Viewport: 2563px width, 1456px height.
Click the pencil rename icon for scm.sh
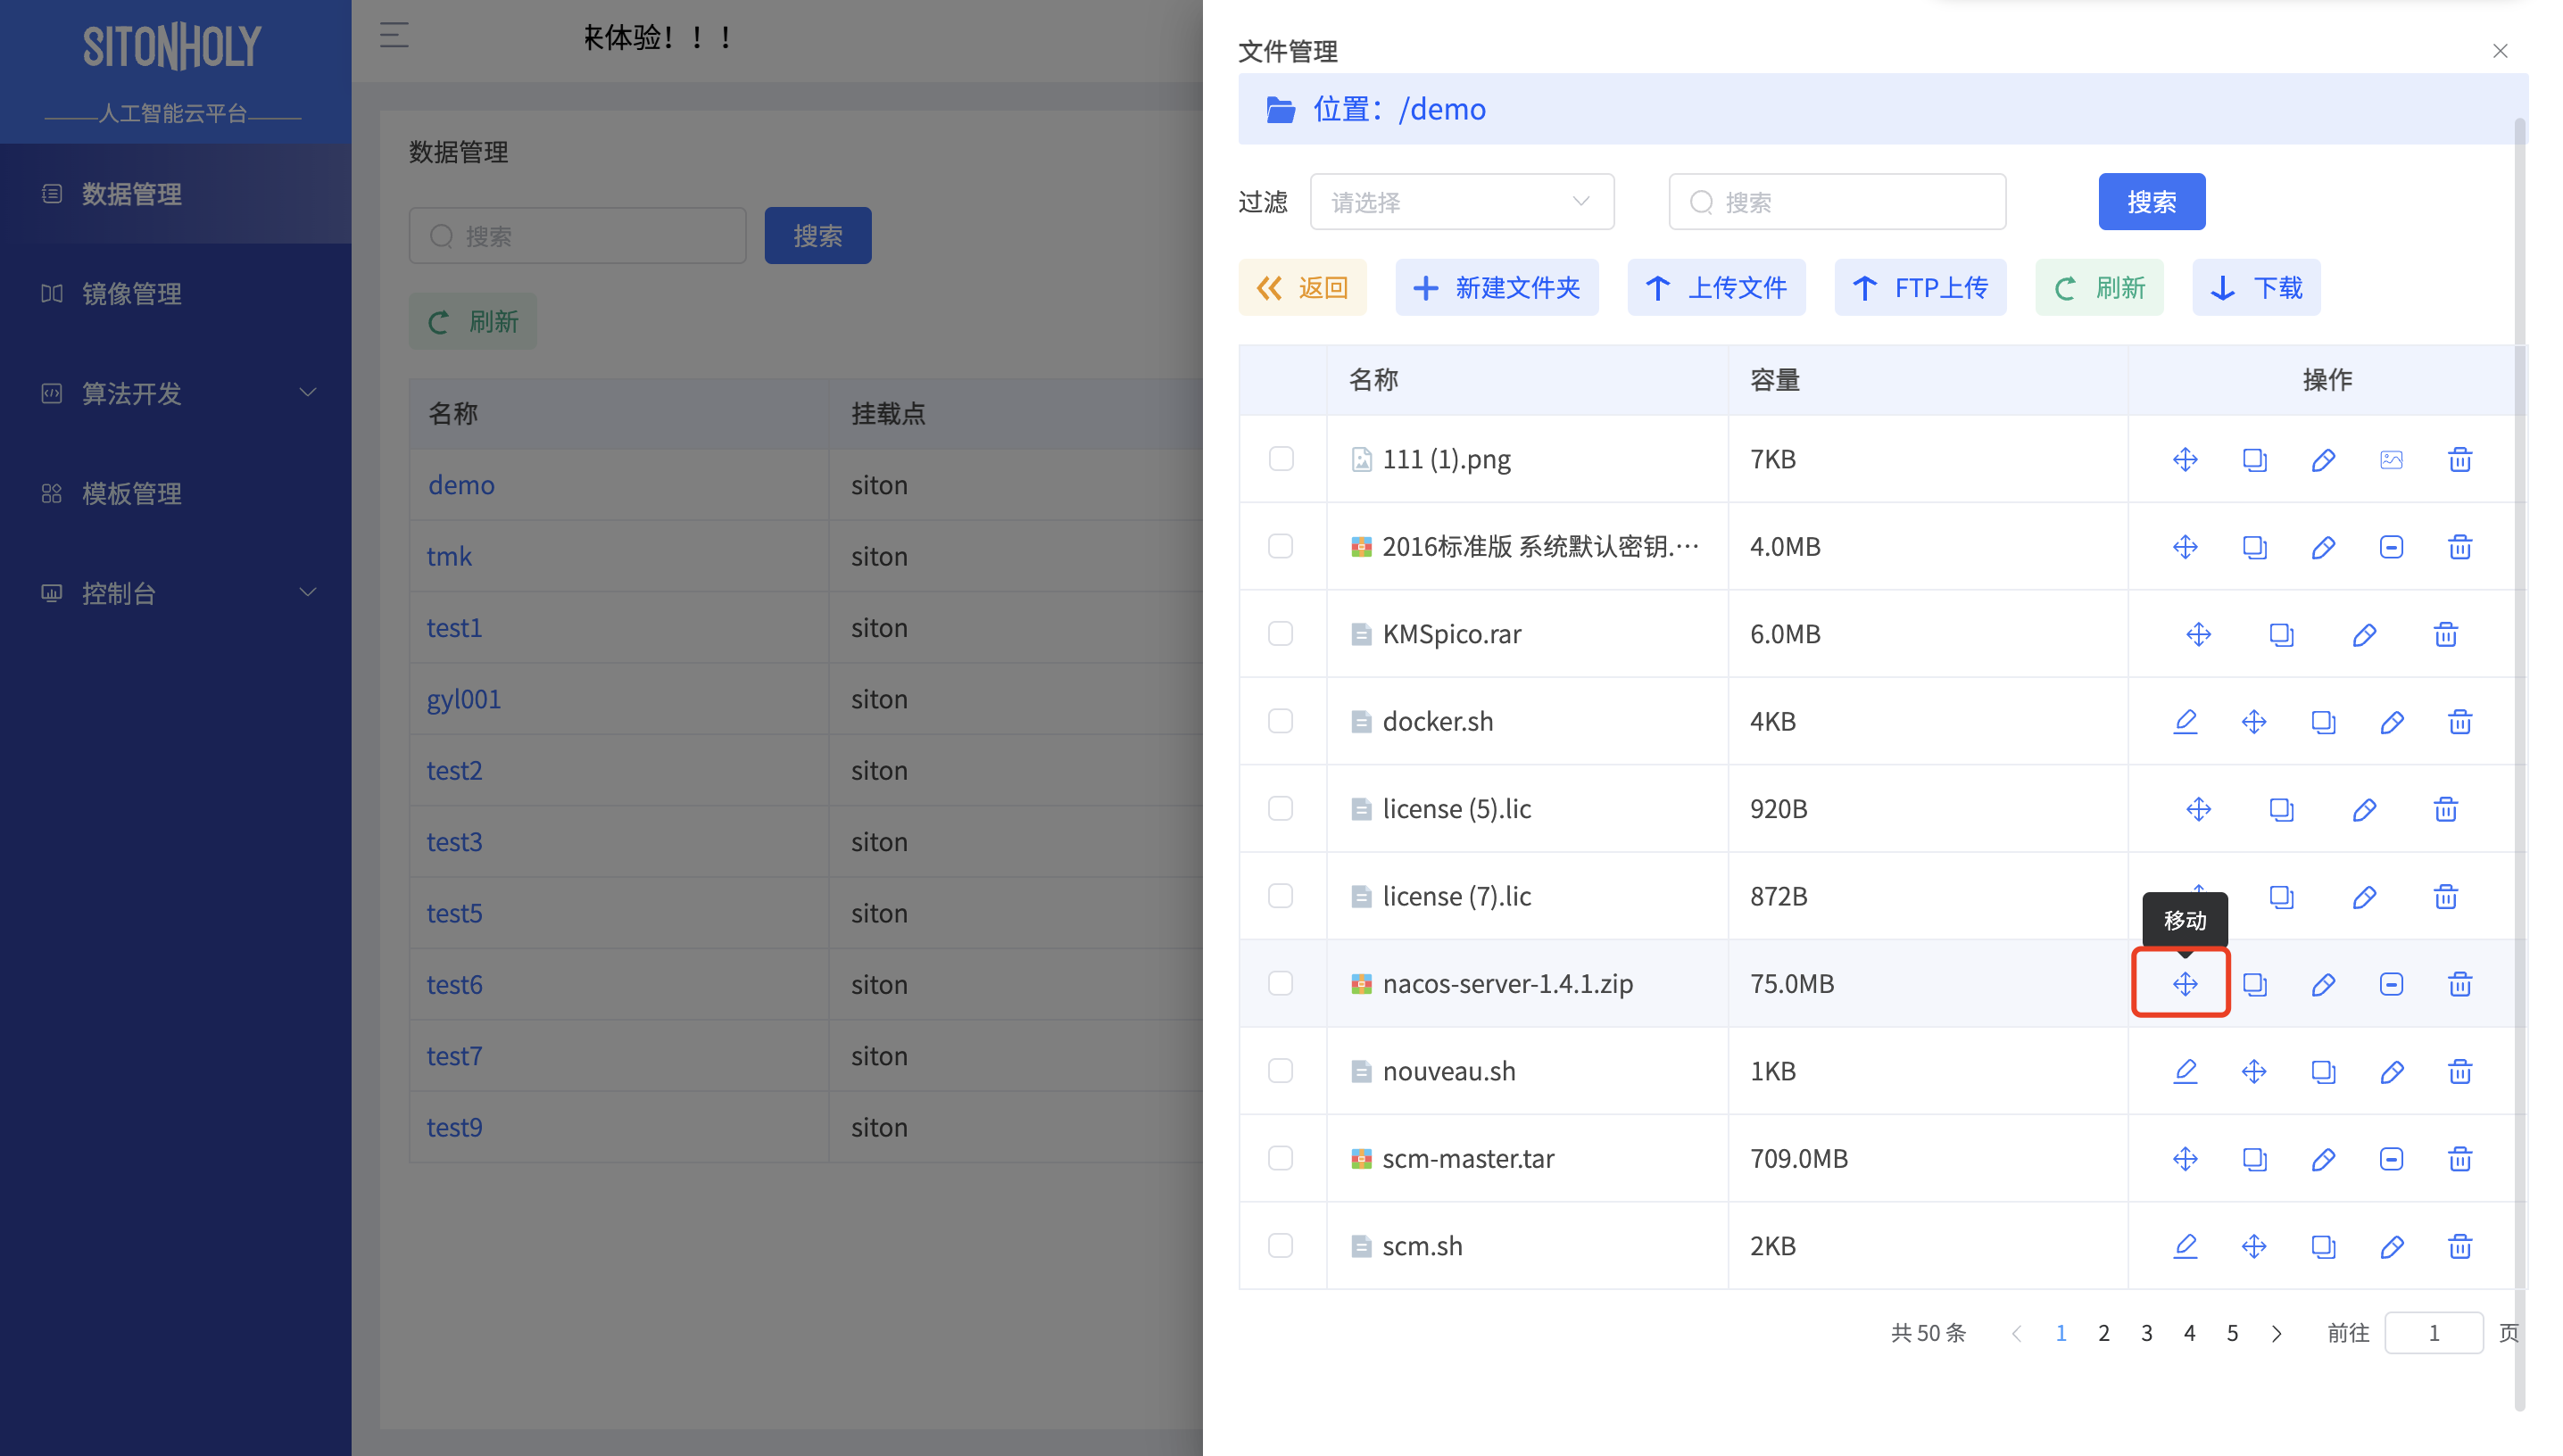click(2391, 1246)
